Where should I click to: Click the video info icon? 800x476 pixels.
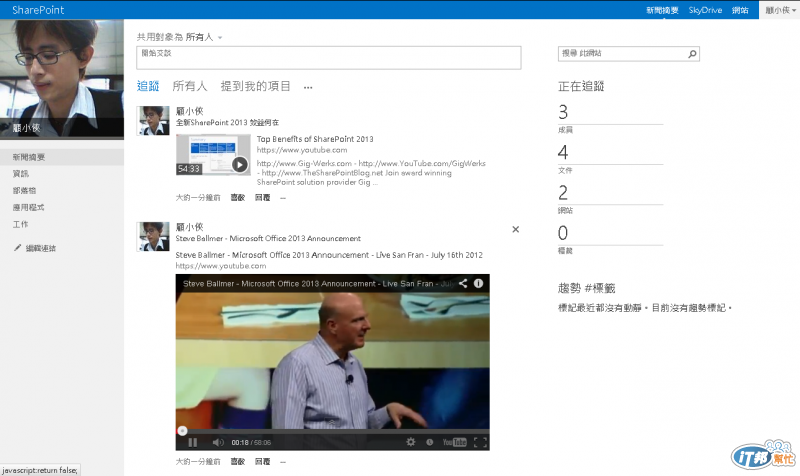click(478, 283)
